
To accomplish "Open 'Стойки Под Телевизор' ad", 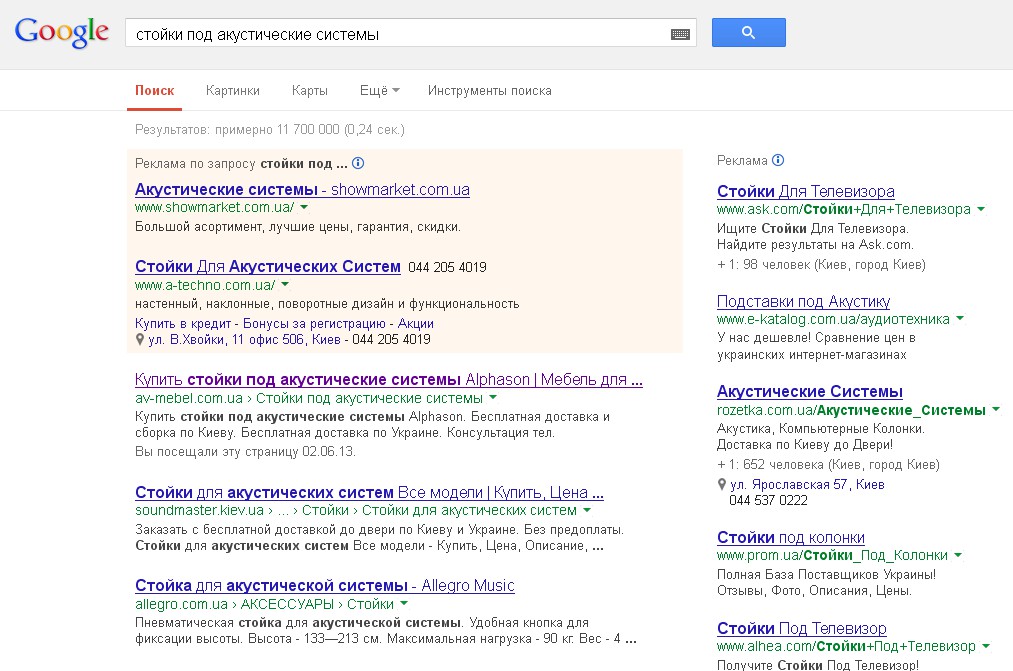I will 802,628.
